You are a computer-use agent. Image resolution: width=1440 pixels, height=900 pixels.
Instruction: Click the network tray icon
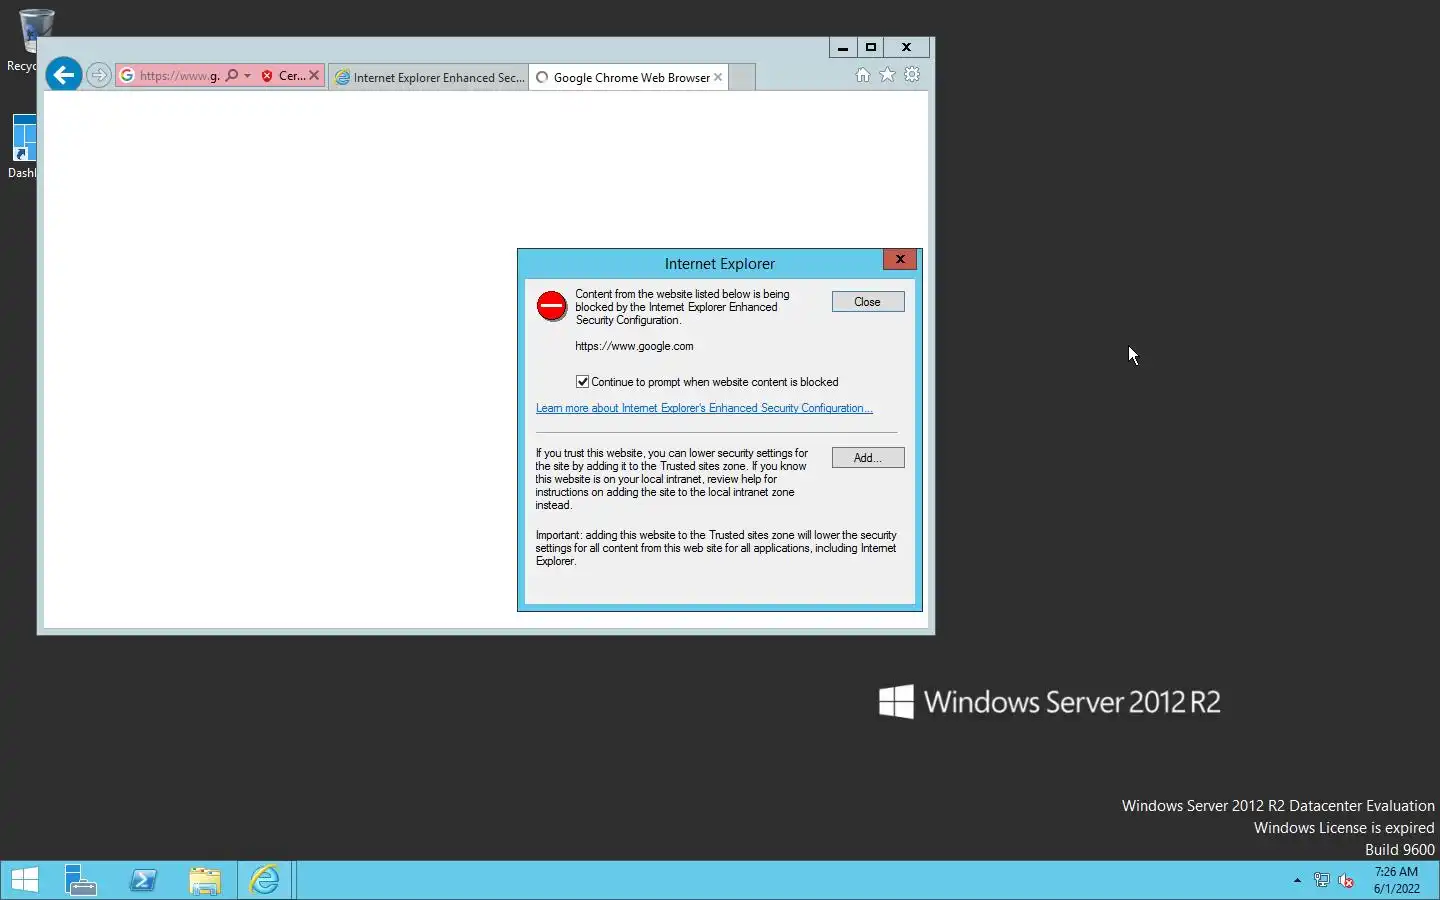coord(1322,880)
